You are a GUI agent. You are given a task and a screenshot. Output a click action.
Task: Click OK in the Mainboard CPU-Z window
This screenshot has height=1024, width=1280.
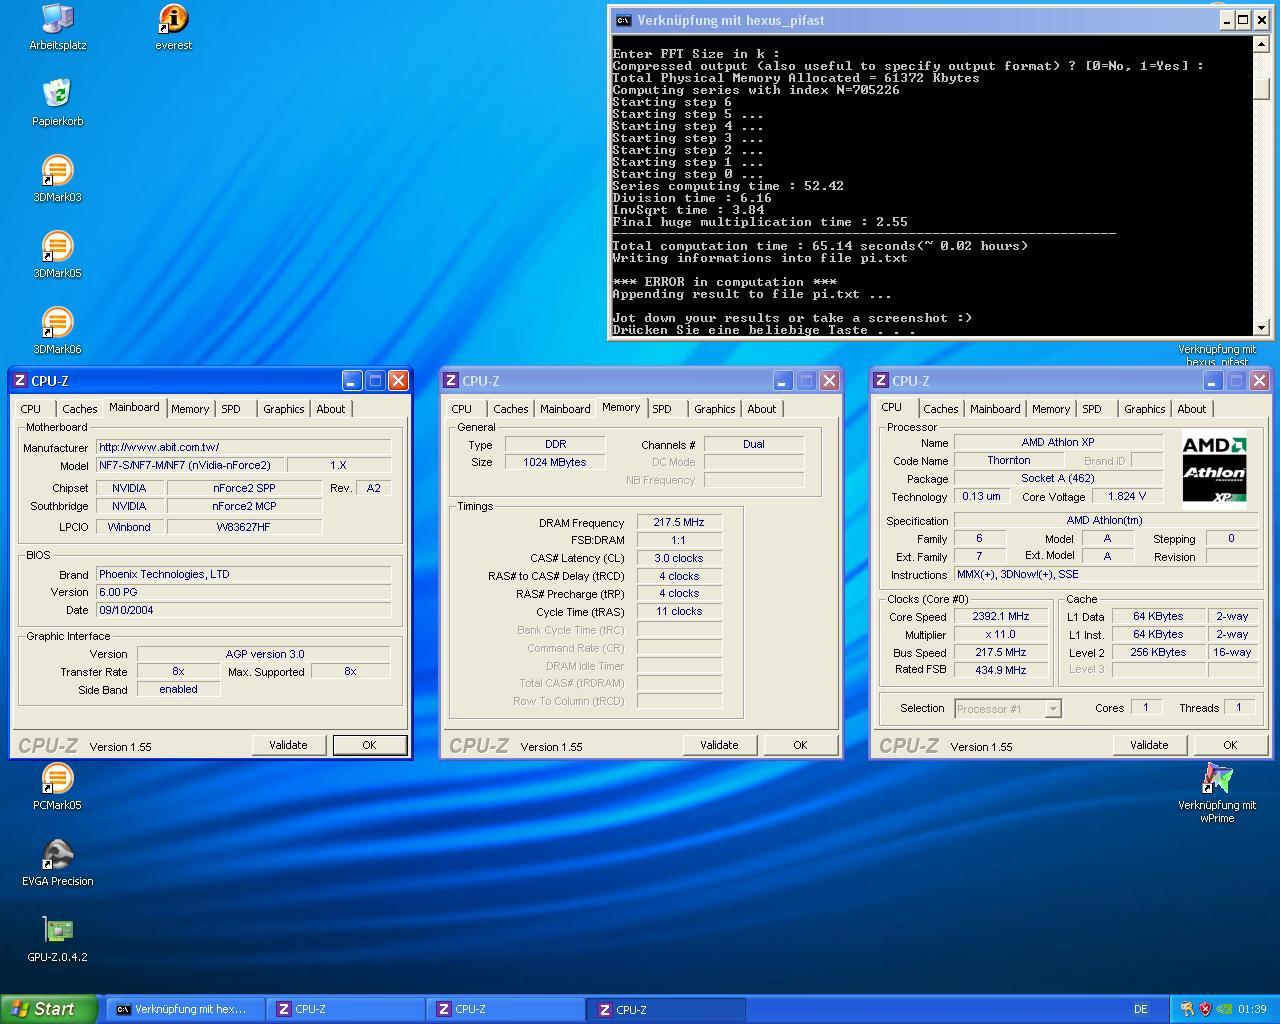[369, 745]
